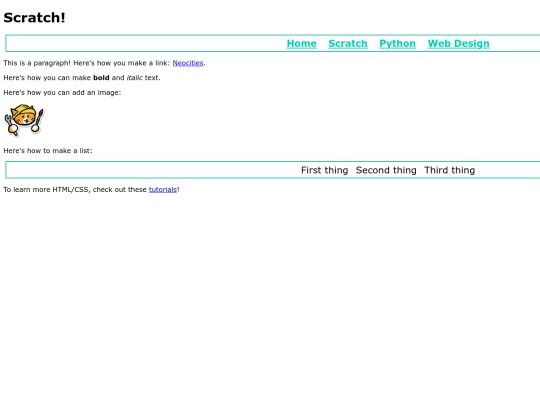Viewport: 540px width, 405px height.
Task: Click the italic word in the paragraph
Action: [135, 78]
